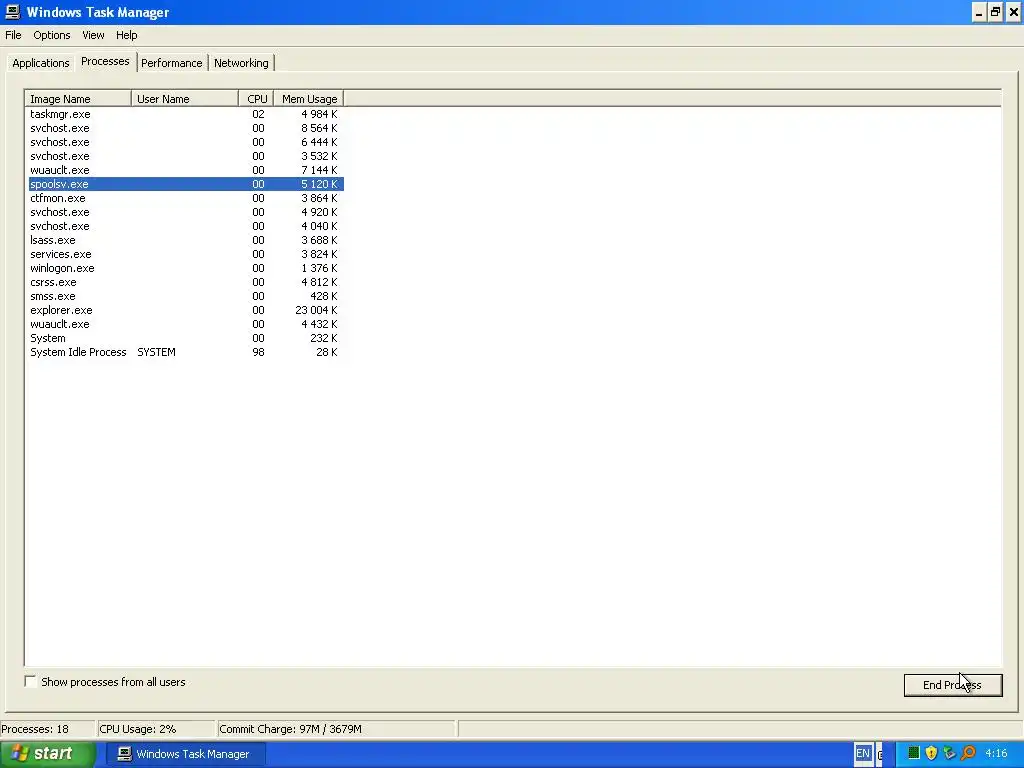
Task: Click the Safely Remove Hardware tray icon
Action: pos(949,753)
